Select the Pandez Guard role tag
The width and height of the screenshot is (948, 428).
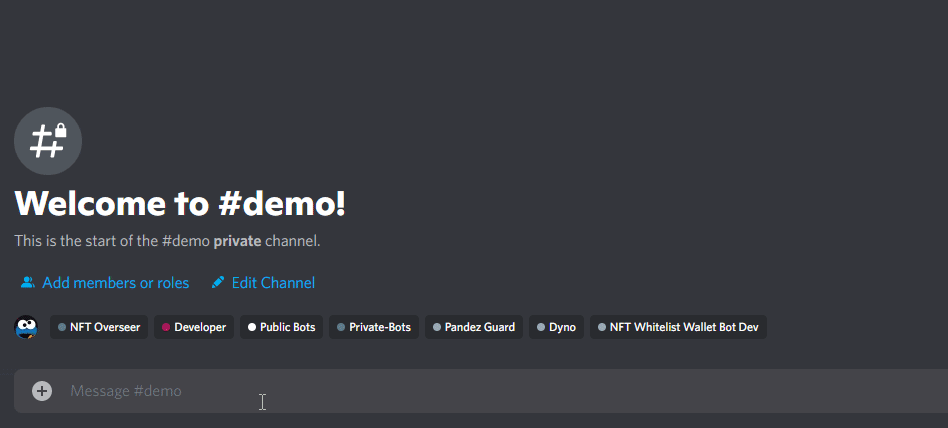point(474,327)
